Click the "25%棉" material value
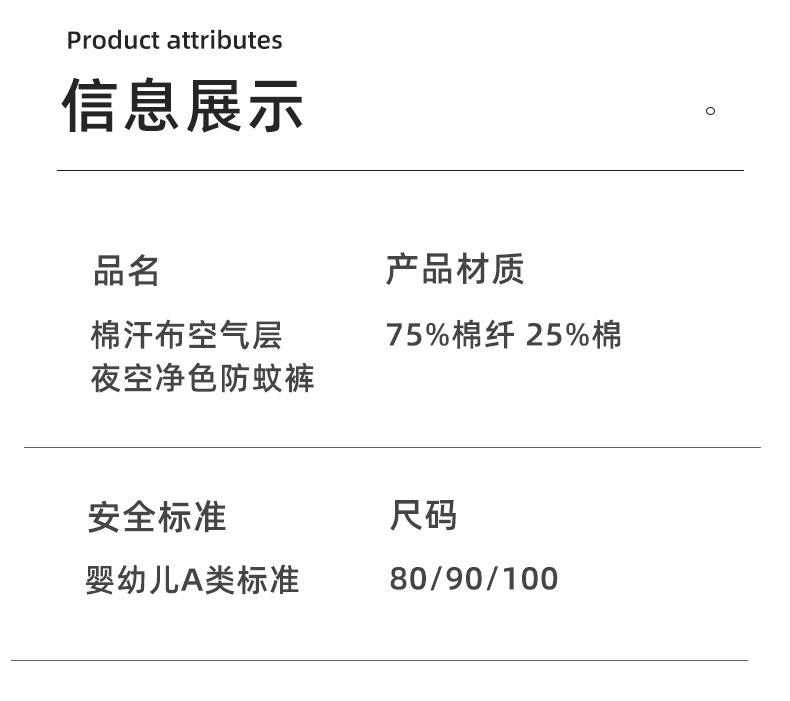790x701 pixels. point(573,335)
